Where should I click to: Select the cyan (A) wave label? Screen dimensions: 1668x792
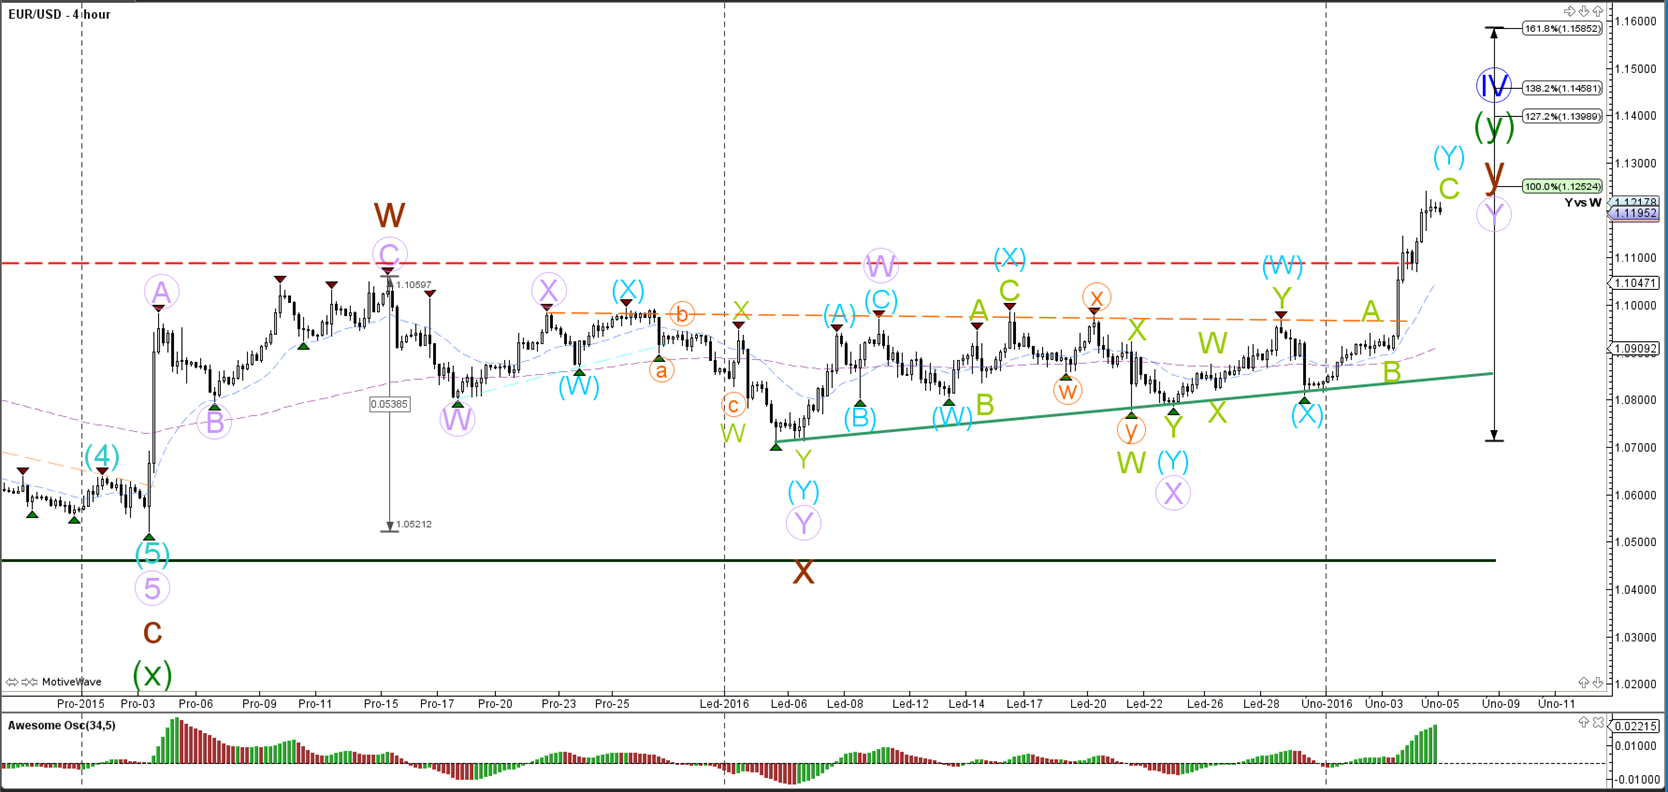pyautogui.click(x=839, y=317)
